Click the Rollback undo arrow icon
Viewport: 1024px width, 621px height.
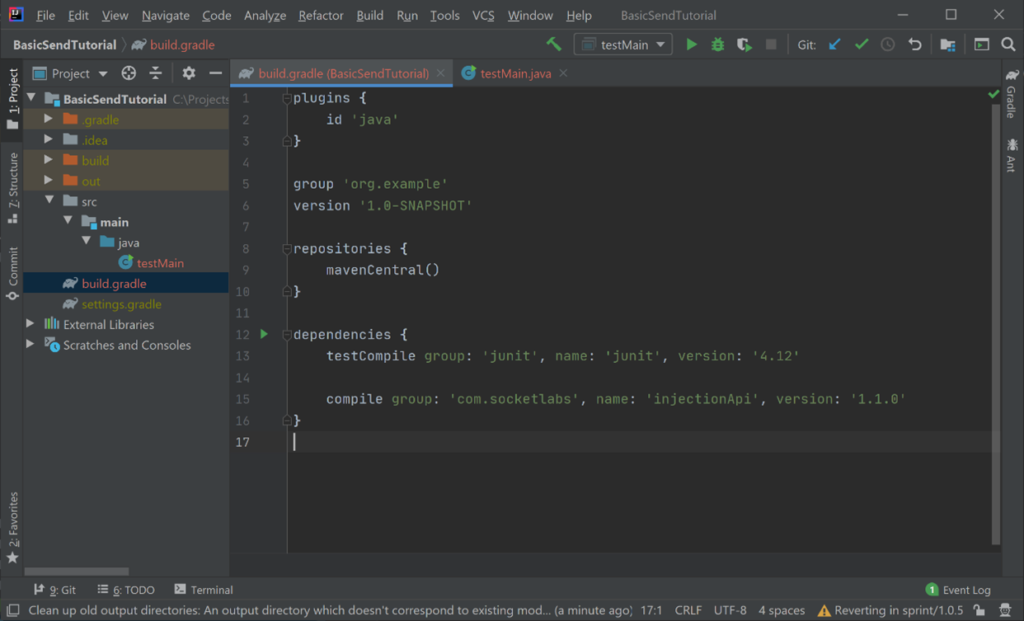click(915, 44)
